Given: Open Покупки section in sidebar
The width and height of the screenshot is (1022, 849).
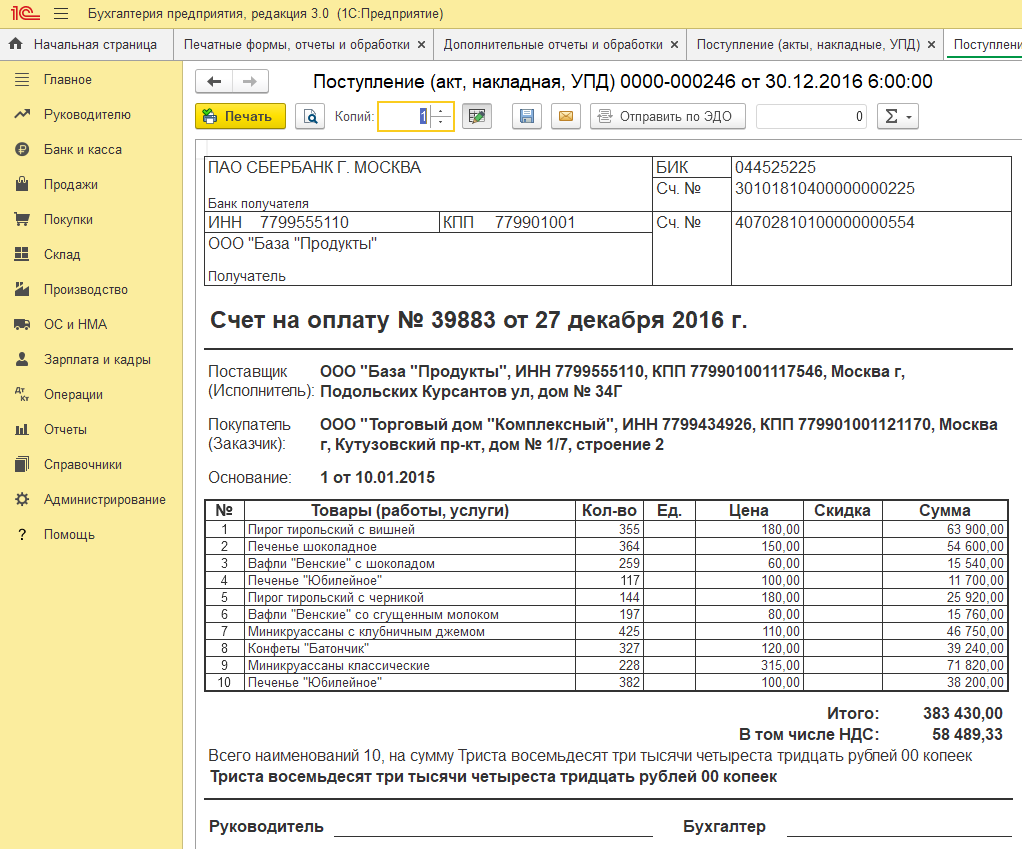Looking at the screenshot, I should [x=68, y=220].
